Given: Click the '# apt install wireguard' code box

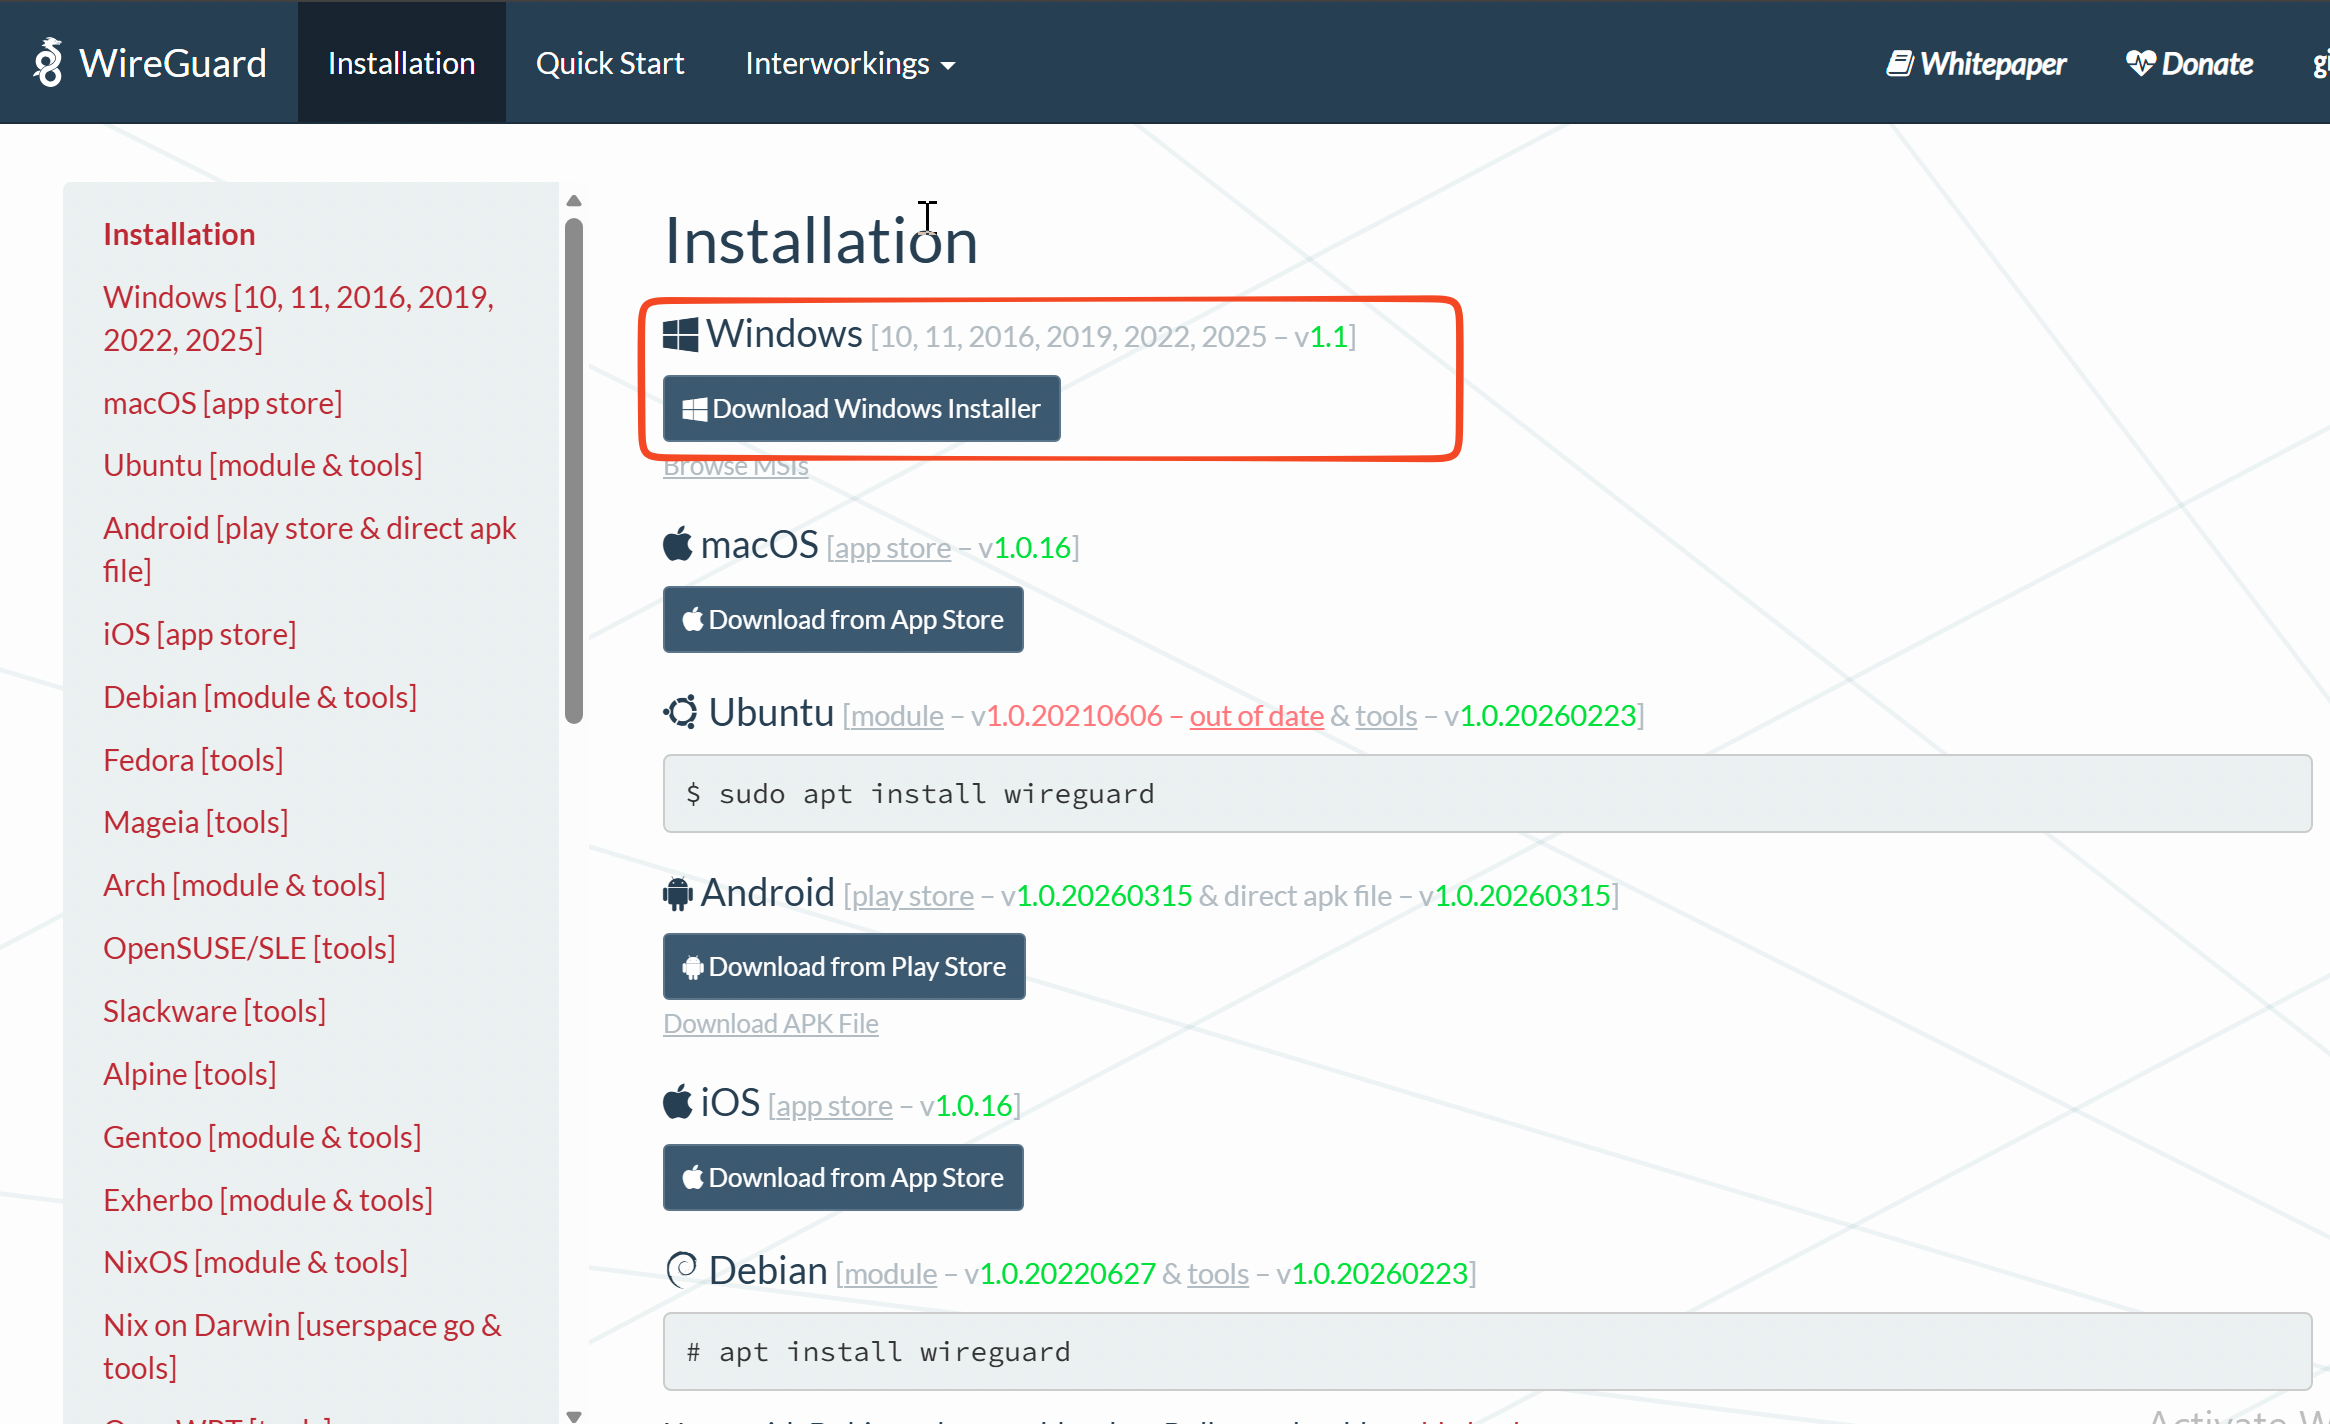Looking at the screenshot, I should click(x=1487, y=1351).
